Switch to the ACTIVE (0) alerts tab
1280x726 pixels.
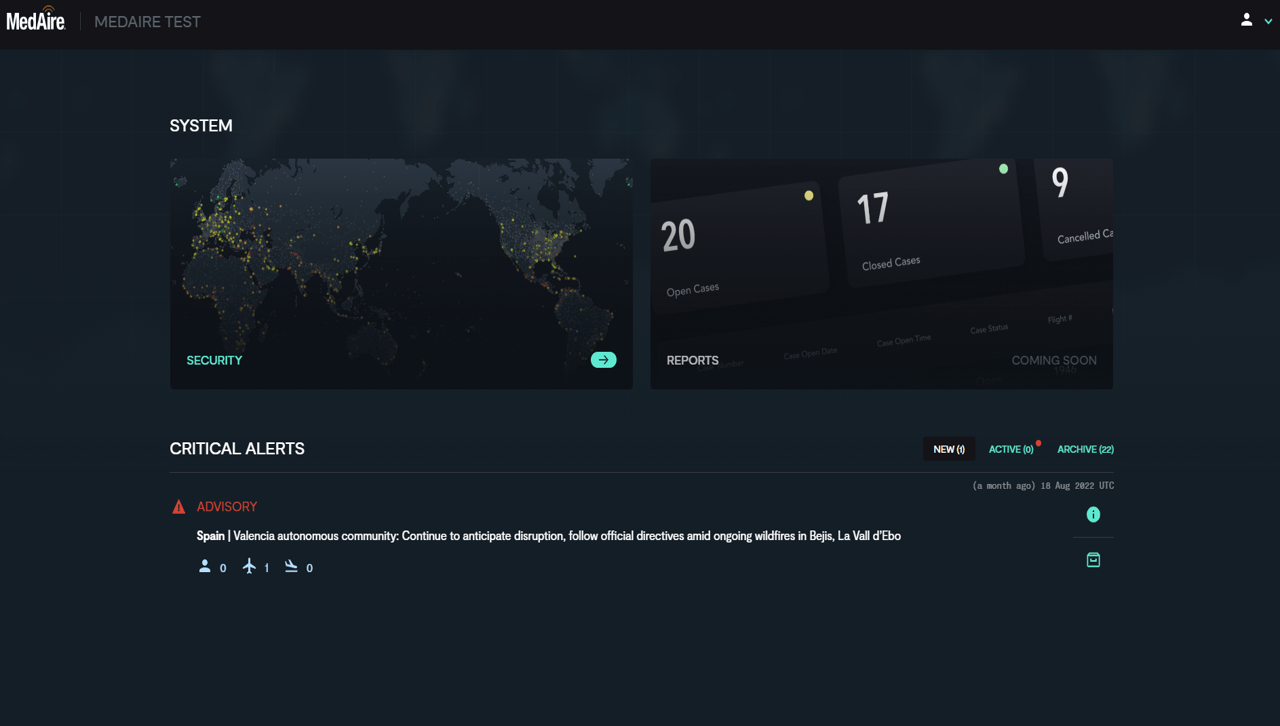click(1011, 449)
